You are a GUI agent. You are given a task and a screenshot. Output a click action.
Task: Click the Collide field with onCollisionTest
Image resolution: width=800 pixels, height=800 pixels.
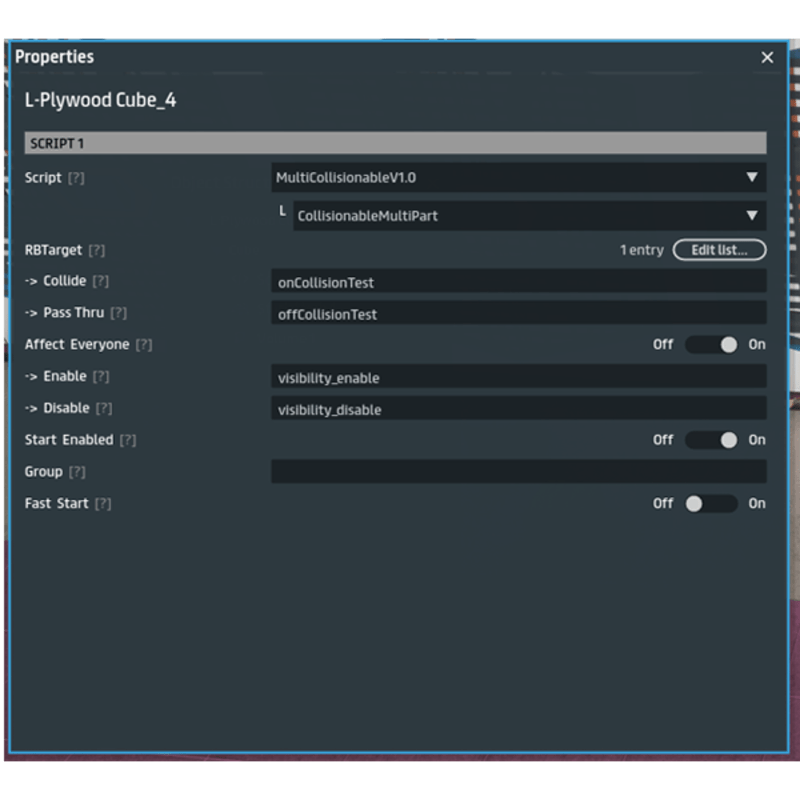[518, 282]
